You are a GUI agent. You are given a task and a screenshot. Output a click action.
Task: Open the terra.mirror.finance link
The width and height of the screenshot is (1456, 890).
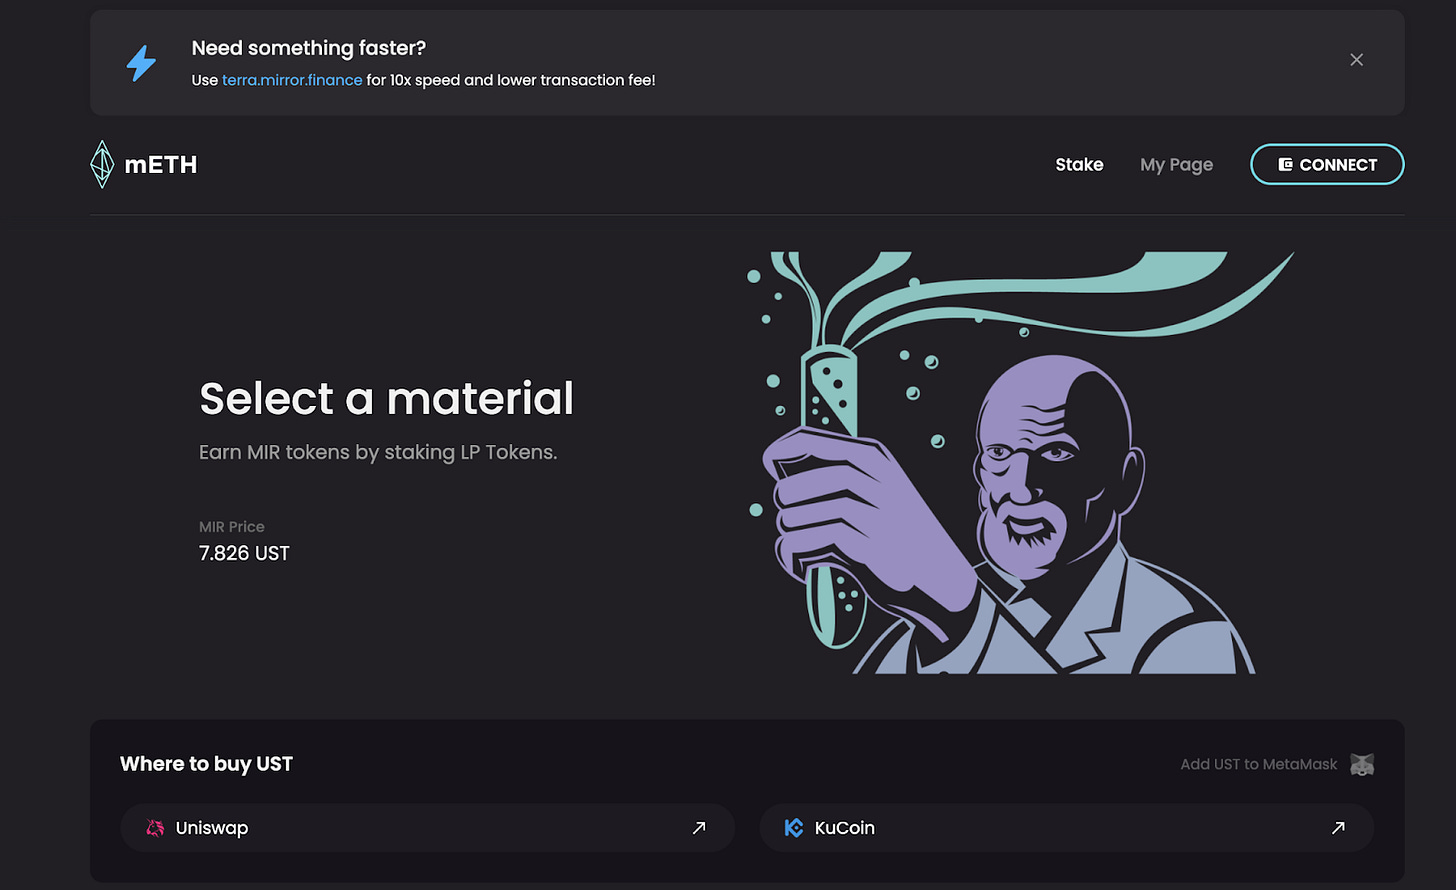tap(292, 80)
